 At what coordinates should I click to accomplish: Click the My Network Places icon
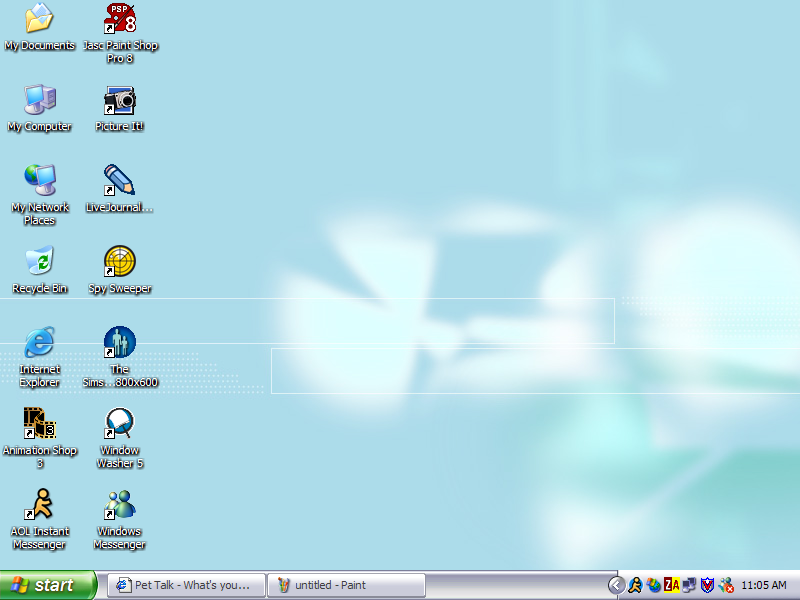click(40, 181)
